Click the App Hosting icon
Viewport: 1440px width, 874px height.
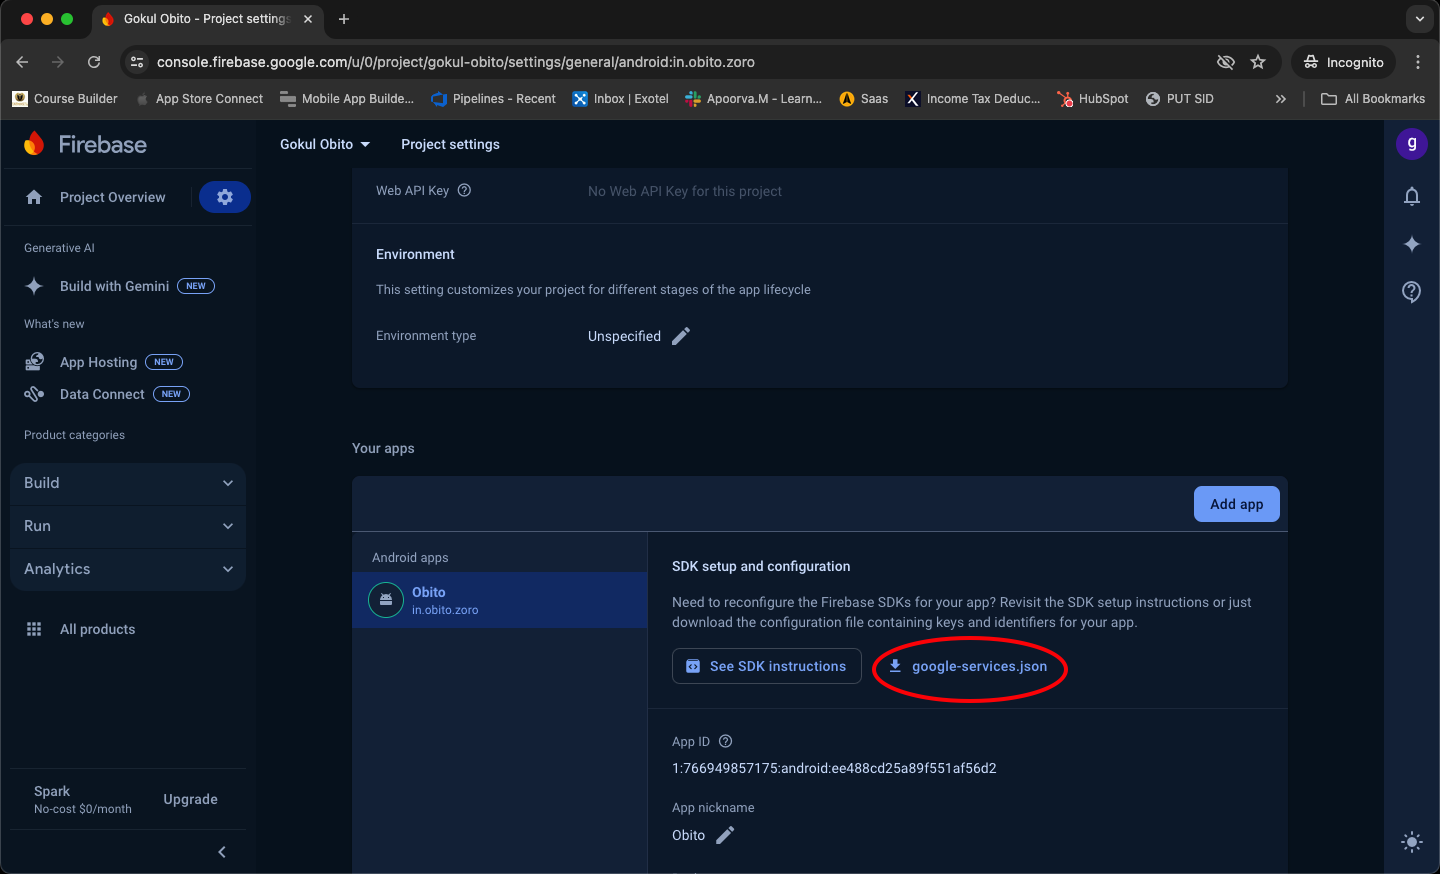coord(34,362)
